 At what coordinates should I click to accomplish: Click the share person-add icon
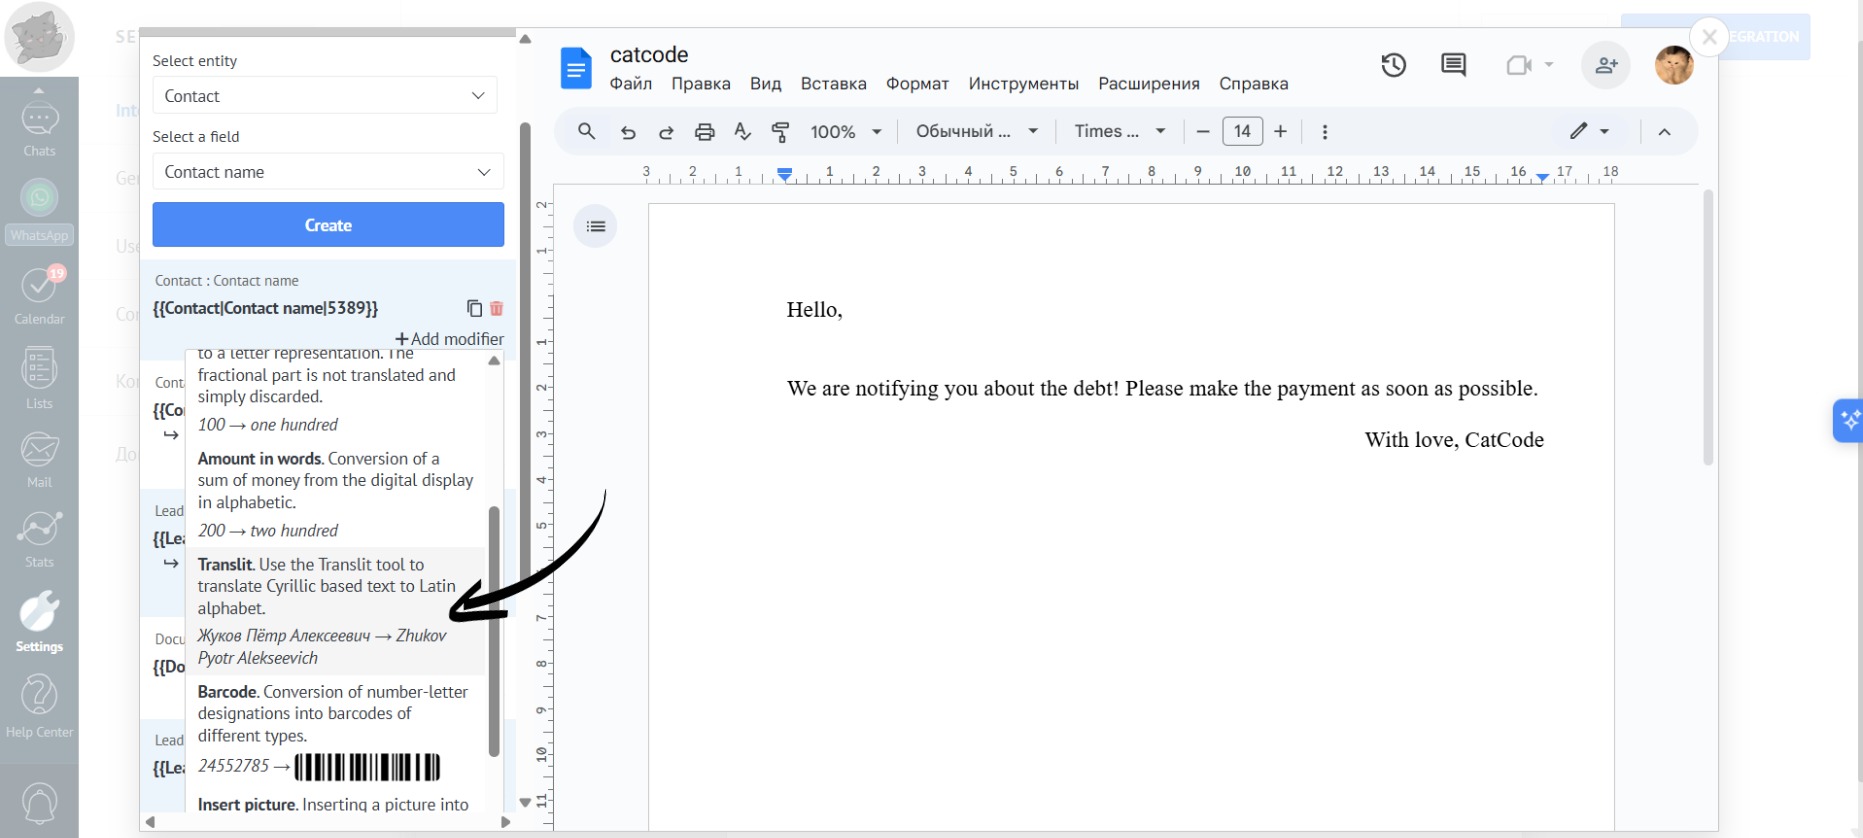click(x=1606, y=66)
